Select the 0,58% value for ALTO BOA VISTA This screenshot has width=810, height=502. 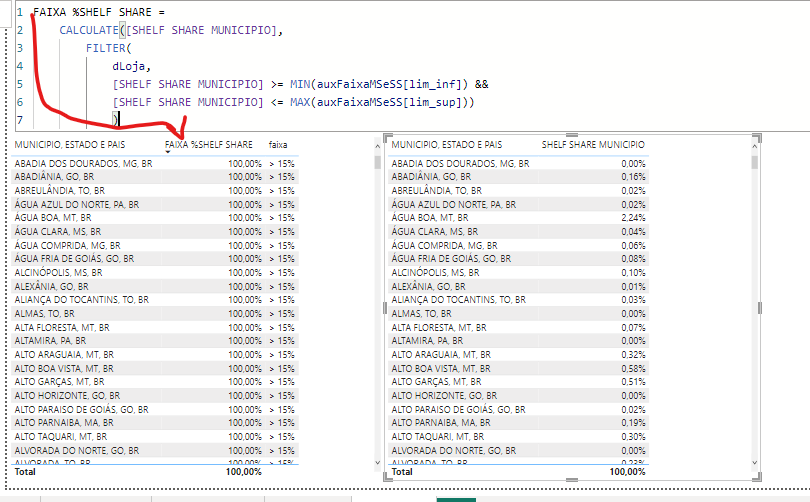pos(633,368)
